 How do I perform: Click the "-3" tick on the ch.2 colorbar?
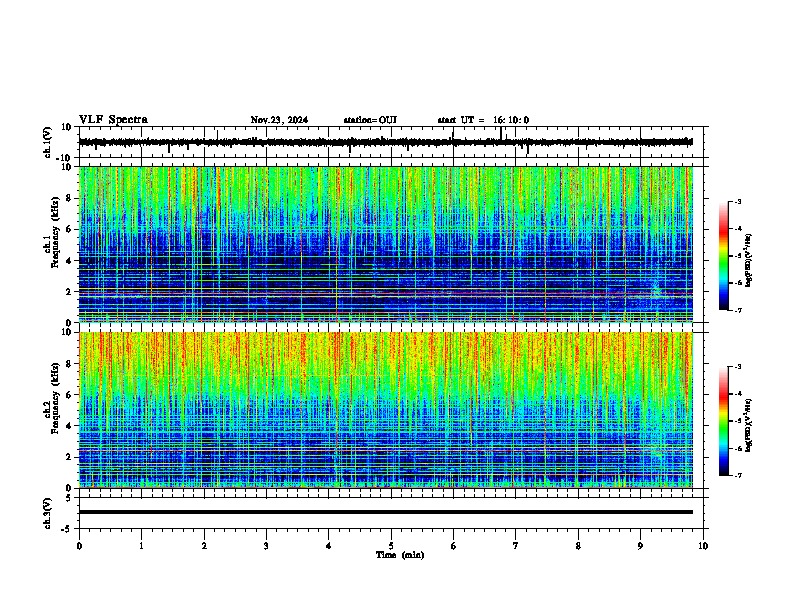coord(737,367)
